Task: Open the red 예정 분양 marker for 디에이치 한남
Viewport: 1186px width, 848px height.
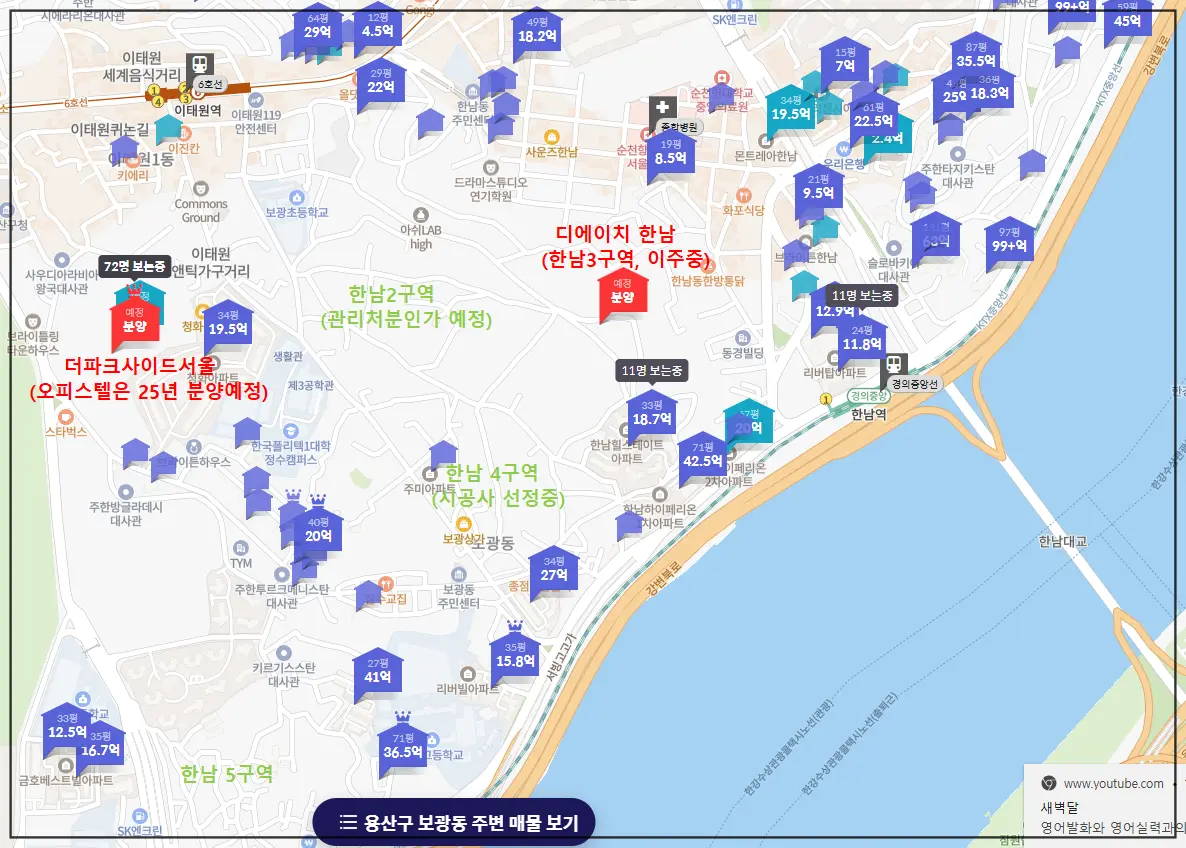Action: click(x=624, y=297)
